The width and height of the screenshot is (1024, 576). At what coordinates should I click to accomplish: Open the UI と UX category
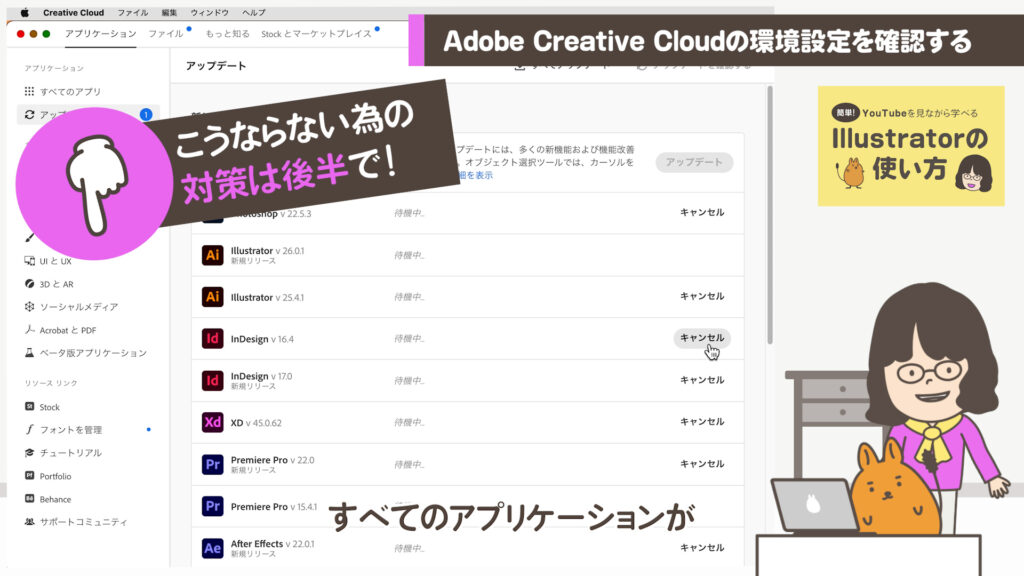pyautogui.click(x=48, y=261)
